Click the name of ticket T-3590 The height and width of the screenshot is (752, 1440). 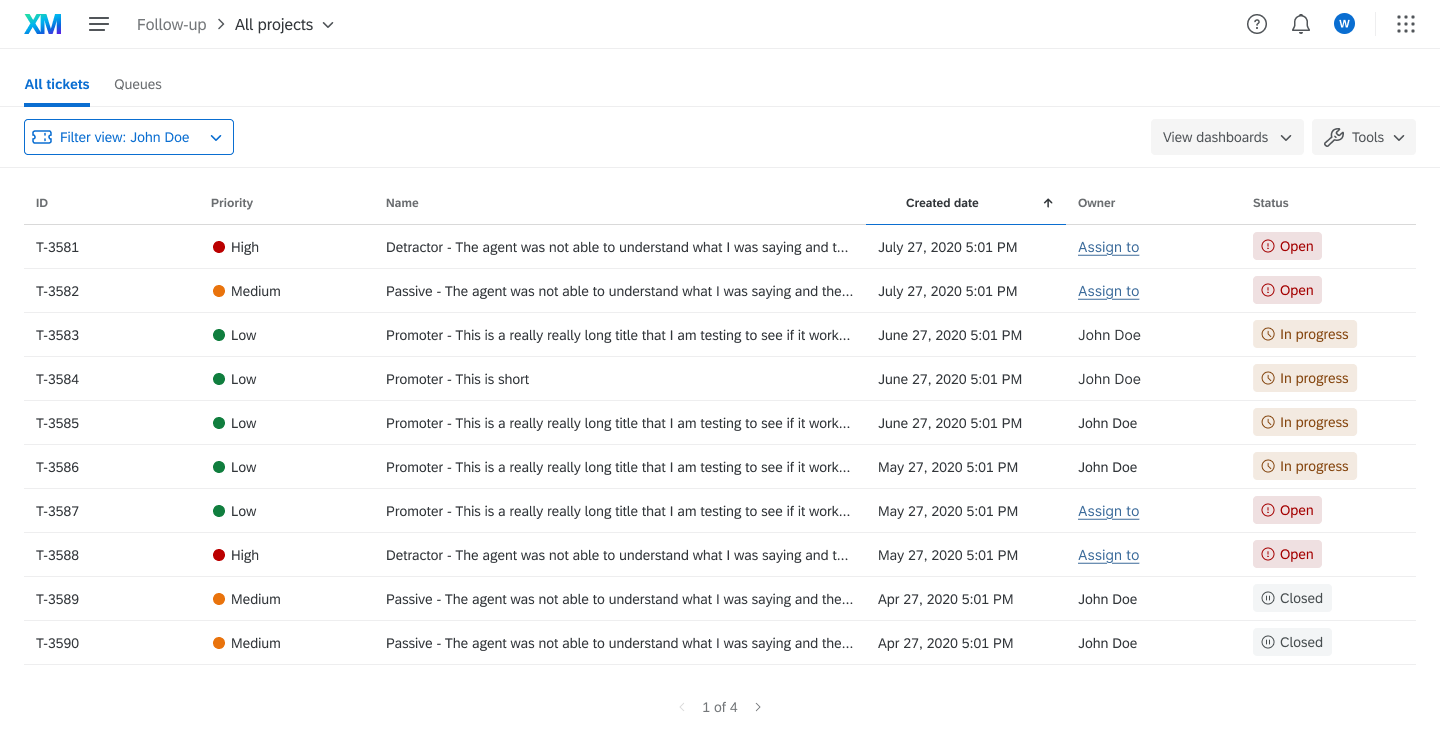619,643
